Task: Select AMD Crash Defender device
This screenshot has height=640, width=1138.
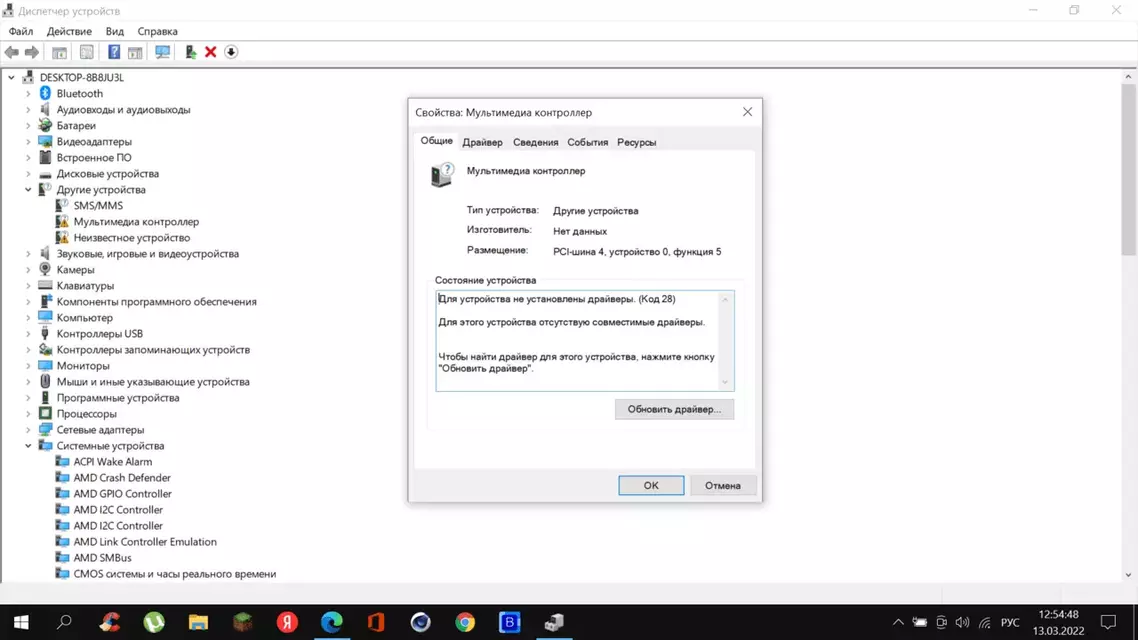Action: click(x=122, y=478)
